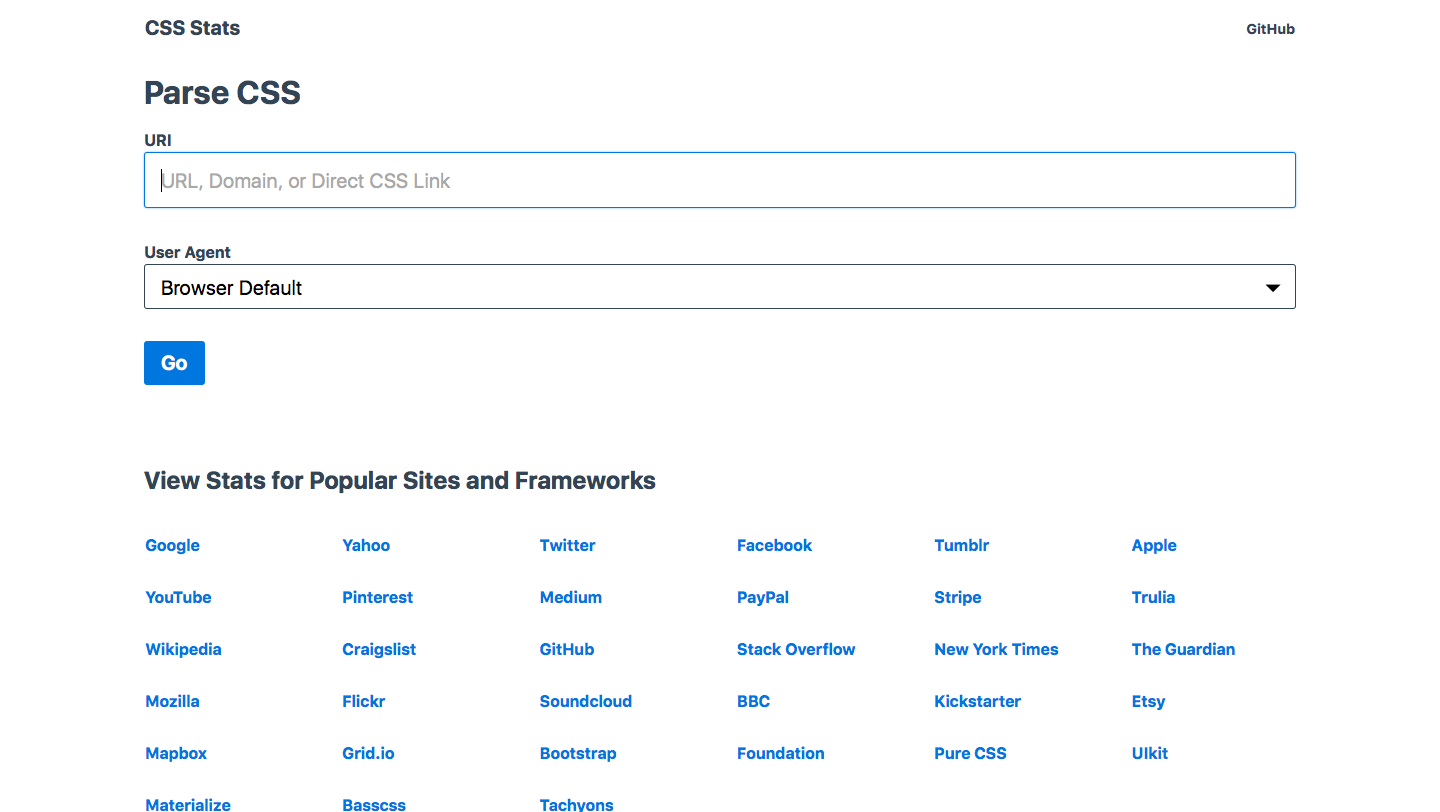View stats for Tumblr
The width and height of the screenshot is (1440, 812).
[x=962, y=545]
